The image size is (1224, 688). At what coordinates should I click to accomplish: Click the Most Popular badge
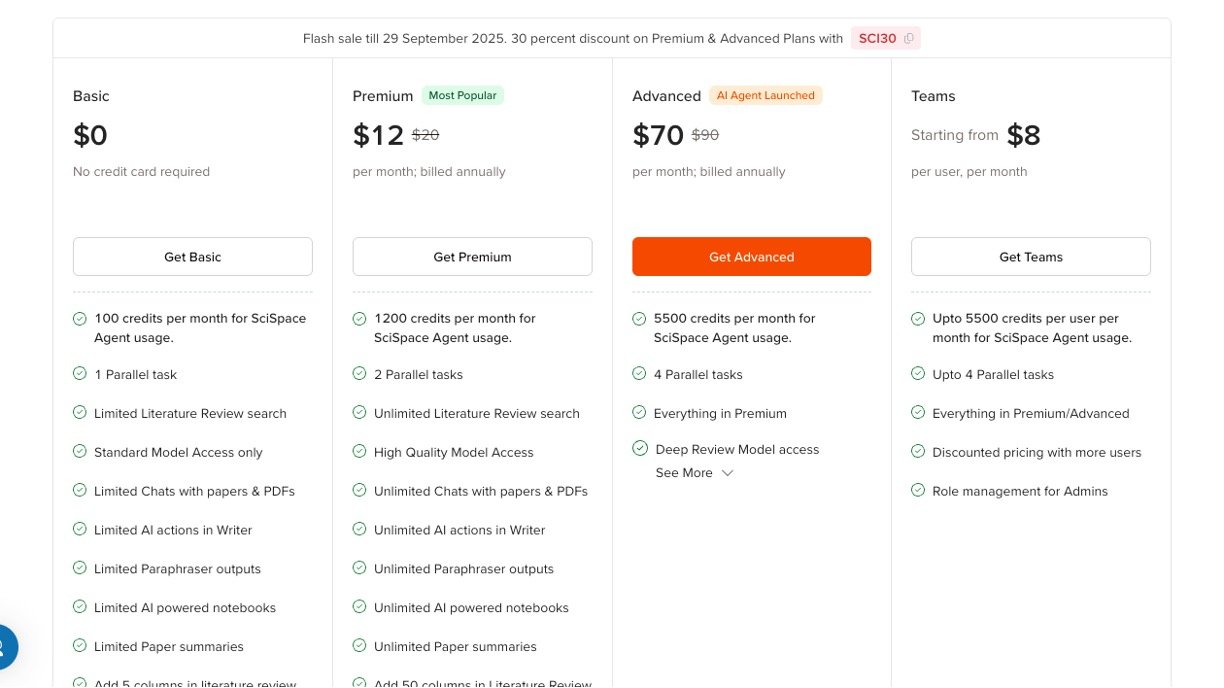tap(462, 96)
